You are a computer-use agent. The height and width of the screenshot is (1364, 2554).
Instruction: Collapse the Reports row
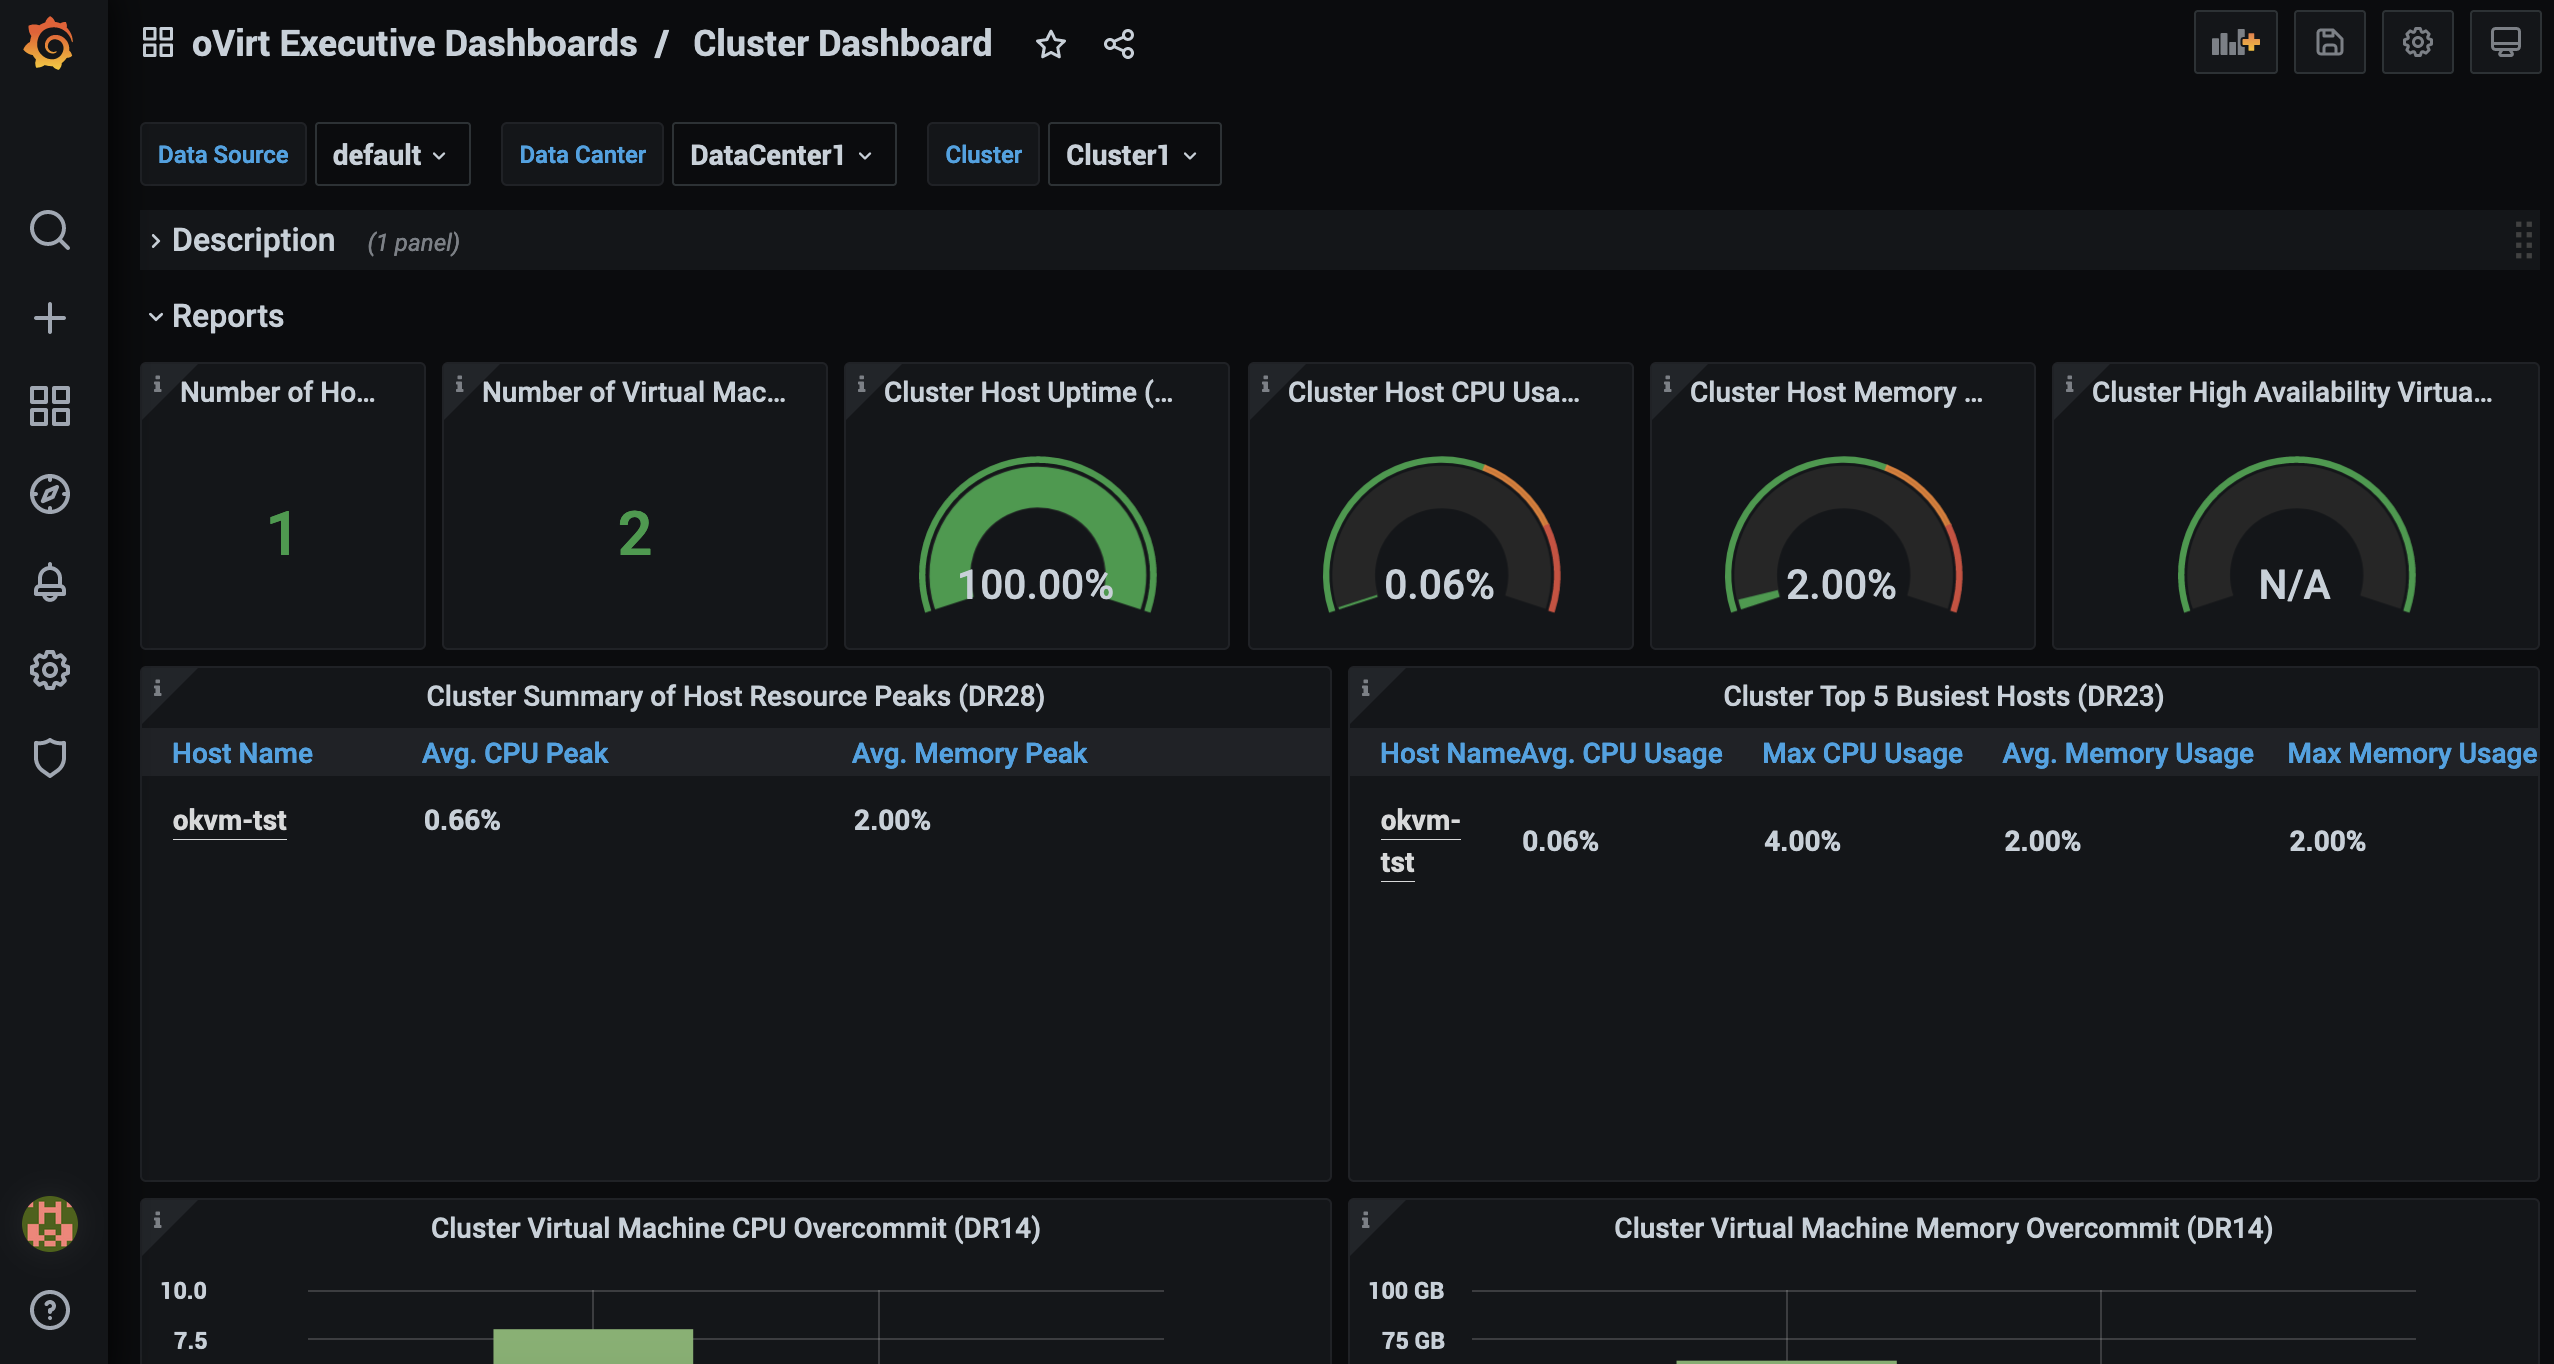(x=216, y=316)
